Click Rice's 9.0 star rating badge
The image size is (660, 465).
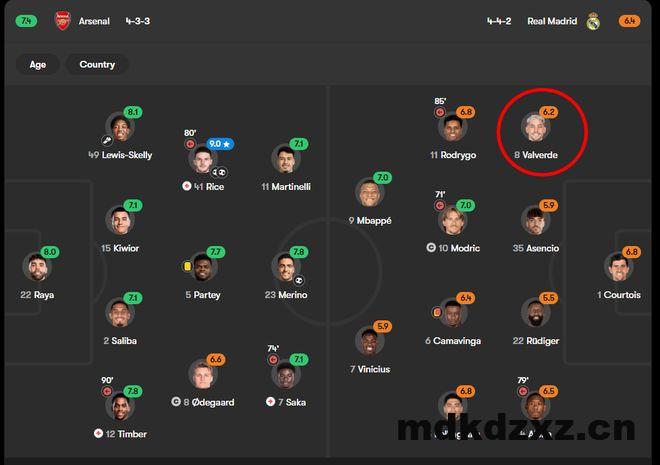click(x=220, y=144)
